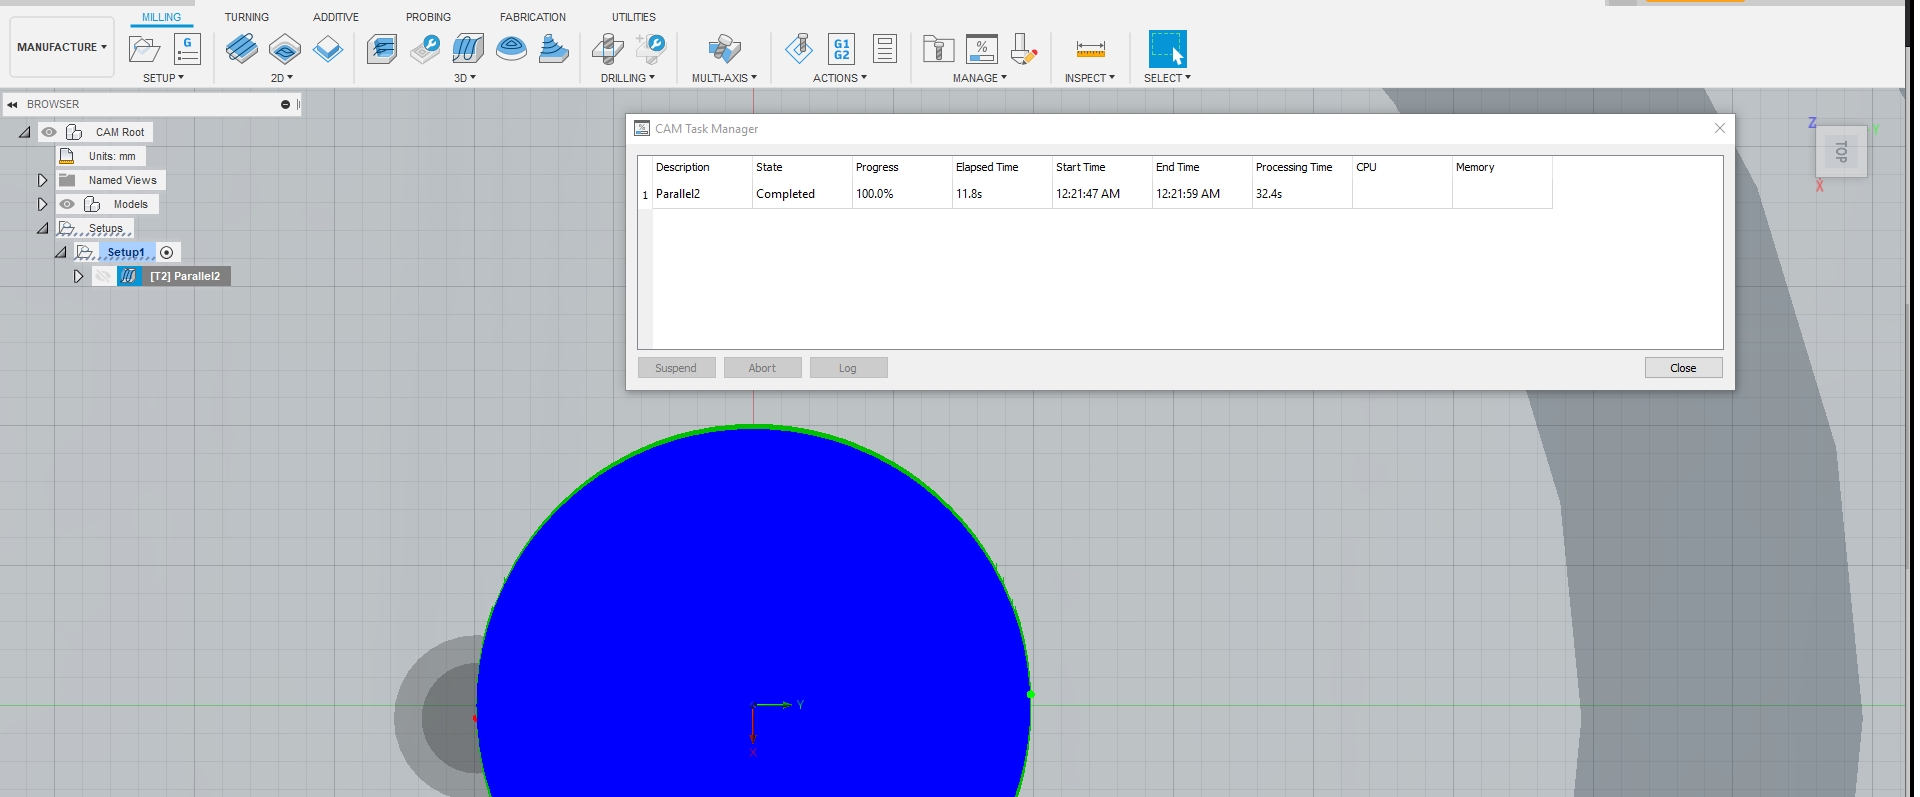Image resolution: width=1920 pixels, height=797 pixels.
Task: Expand the Models node
Action: [42, 204]
